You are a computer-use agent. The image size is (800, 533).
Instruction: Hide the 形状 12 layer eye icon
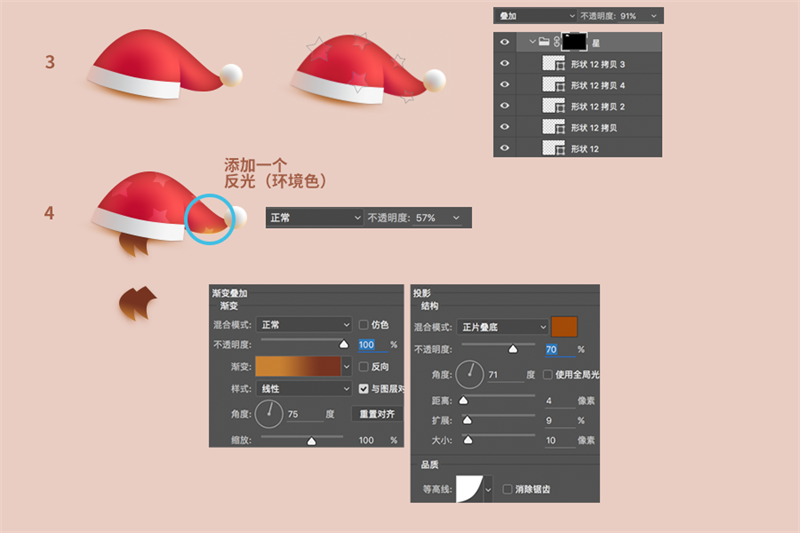[505, 148]
